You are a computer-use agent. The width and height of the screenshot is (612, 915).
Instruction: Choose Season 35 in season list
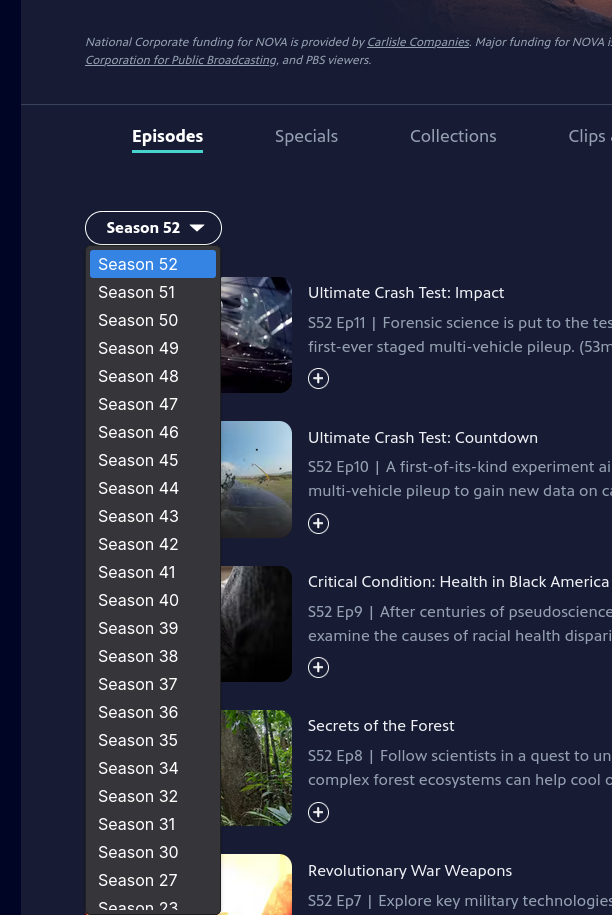tap(153, 741)
